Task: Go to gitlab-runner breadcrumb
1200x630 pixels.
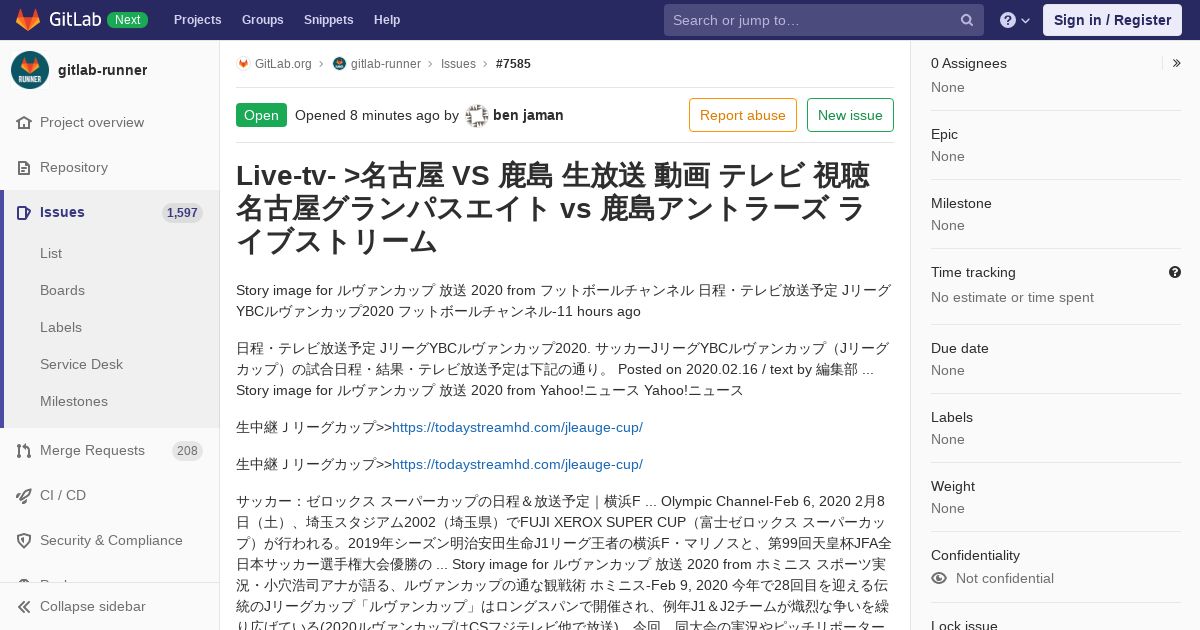Action: [x=386, y=63]
